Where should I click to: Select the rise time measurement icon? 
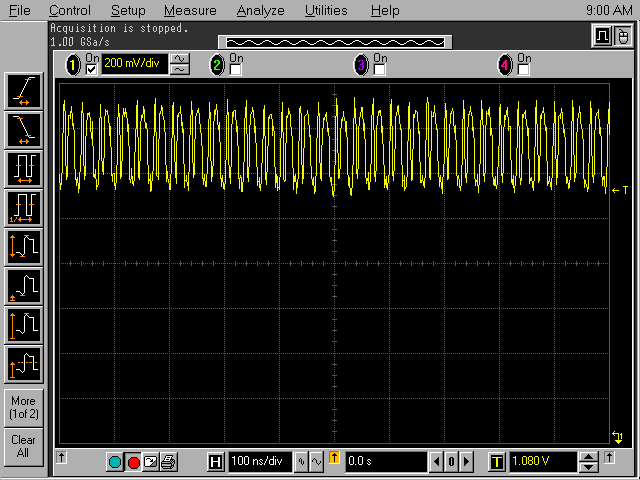pyautogui.click(x=23, y=91)
